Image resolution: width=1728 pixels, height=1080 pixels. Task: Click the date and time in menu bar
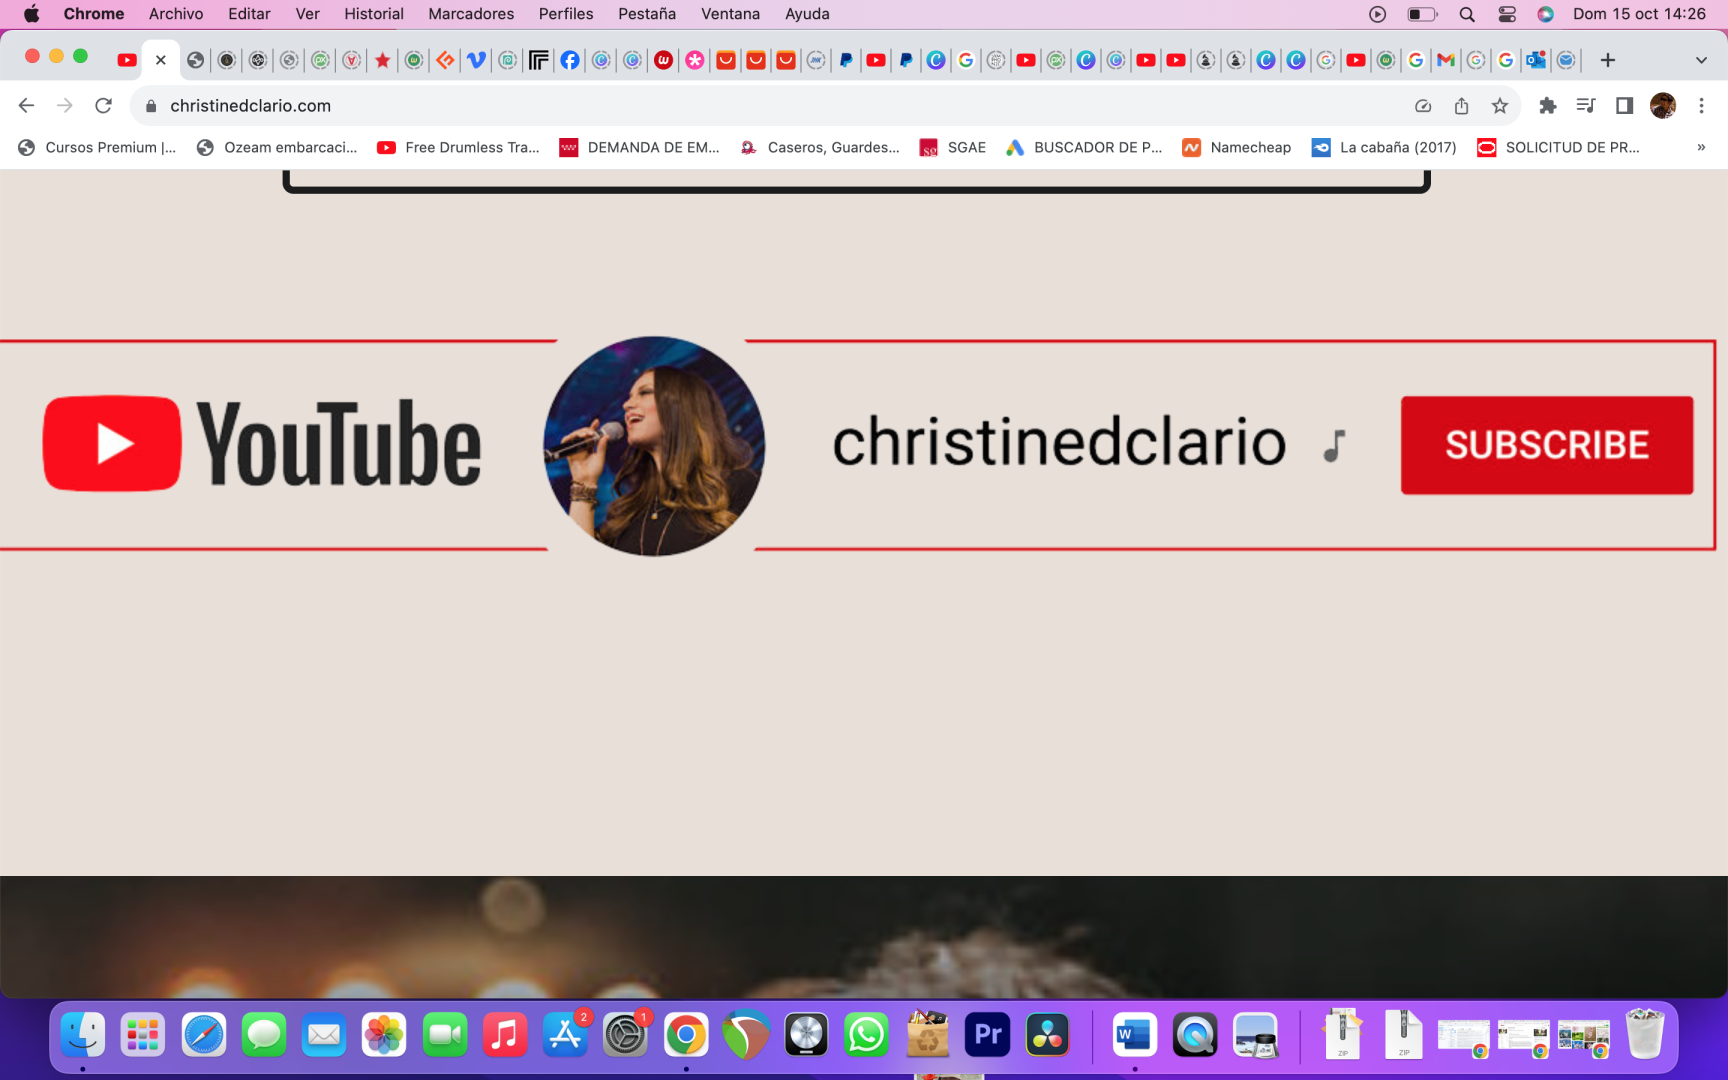[x=1639, y=14]
